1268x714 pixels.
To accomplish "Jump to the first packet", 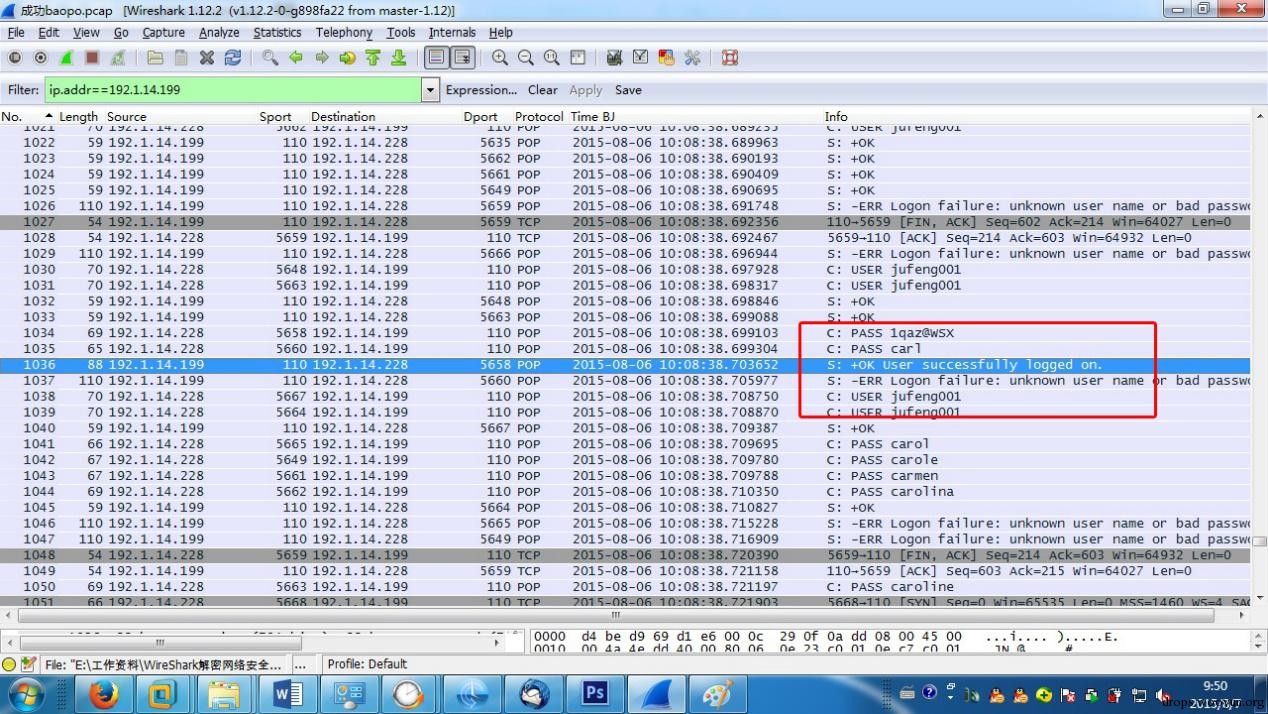I will 373,58.
